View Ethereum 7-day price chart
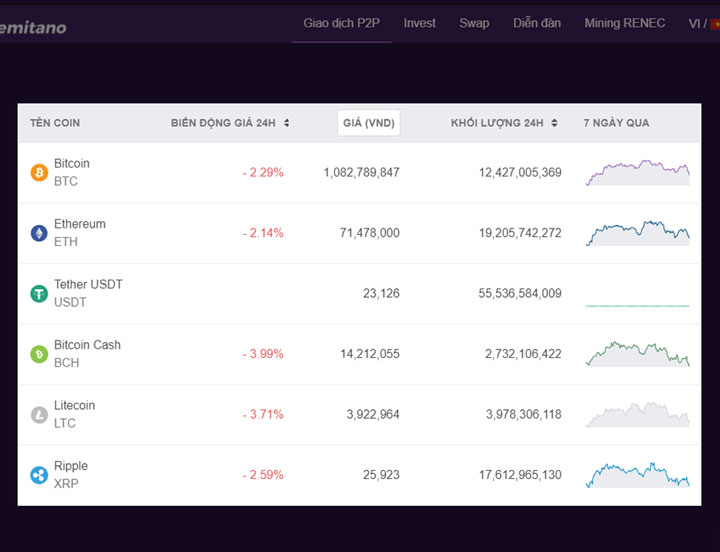 [x=637, y=233]
